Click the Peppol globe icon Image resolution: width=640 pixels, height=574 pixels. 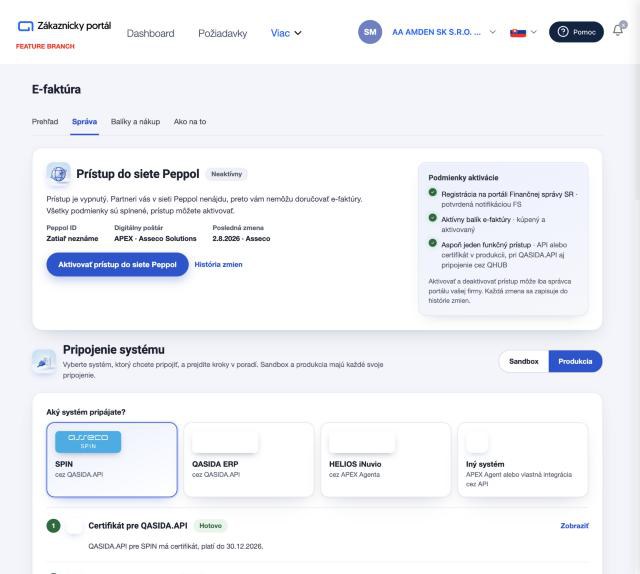(58, 174)
